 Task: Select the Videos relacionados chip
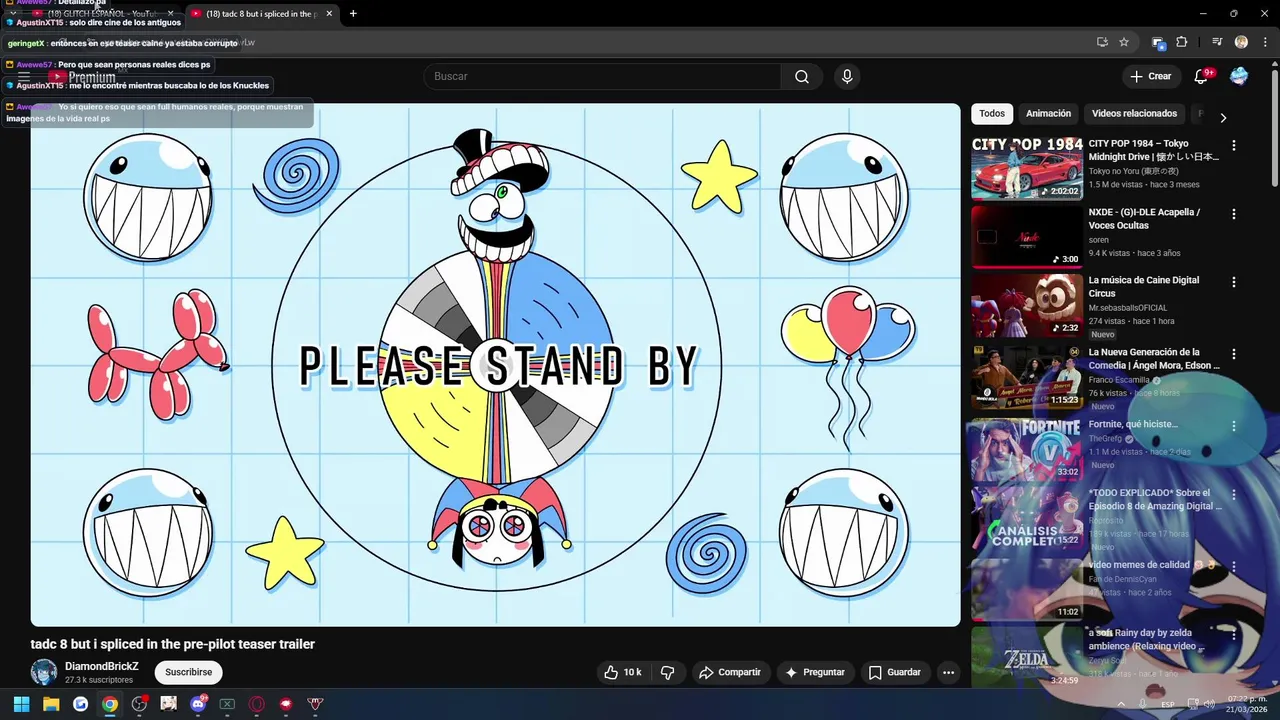[x=1134, y=114]
